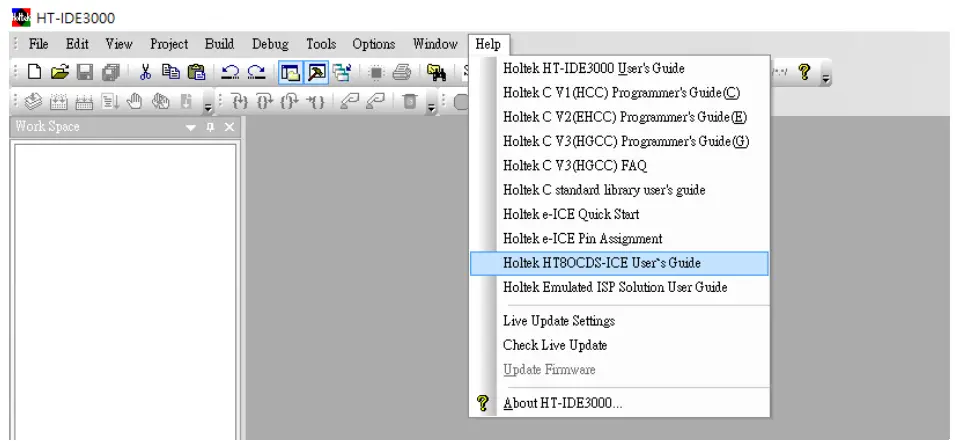
Task: Click the Run to Cursor braces icon
Action: tap(315, 102)
